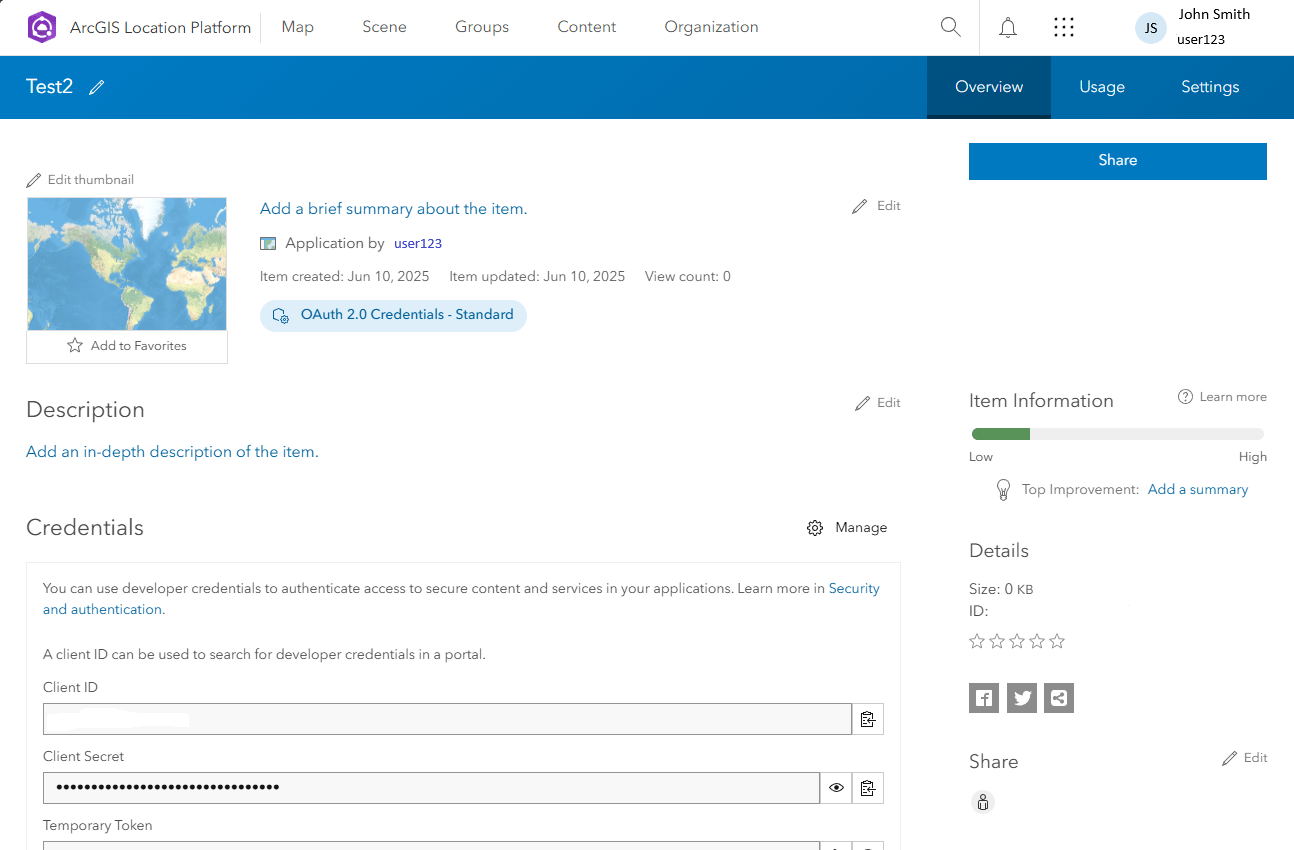Viewport: 1294px width, 850px height.
Task: Go to Groups
Action: [482, 27]
